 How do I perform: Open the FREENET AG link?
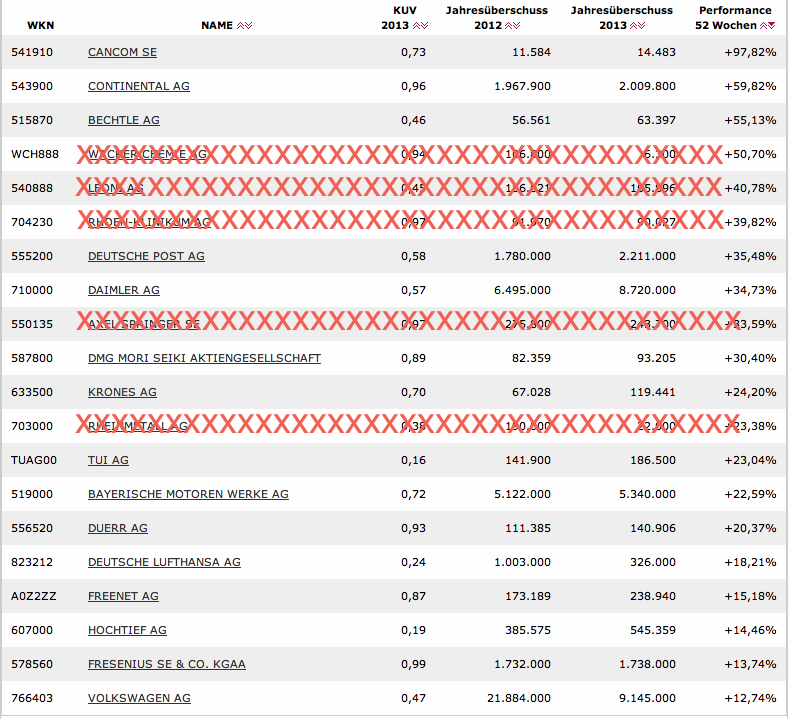[x=123, y=597]
